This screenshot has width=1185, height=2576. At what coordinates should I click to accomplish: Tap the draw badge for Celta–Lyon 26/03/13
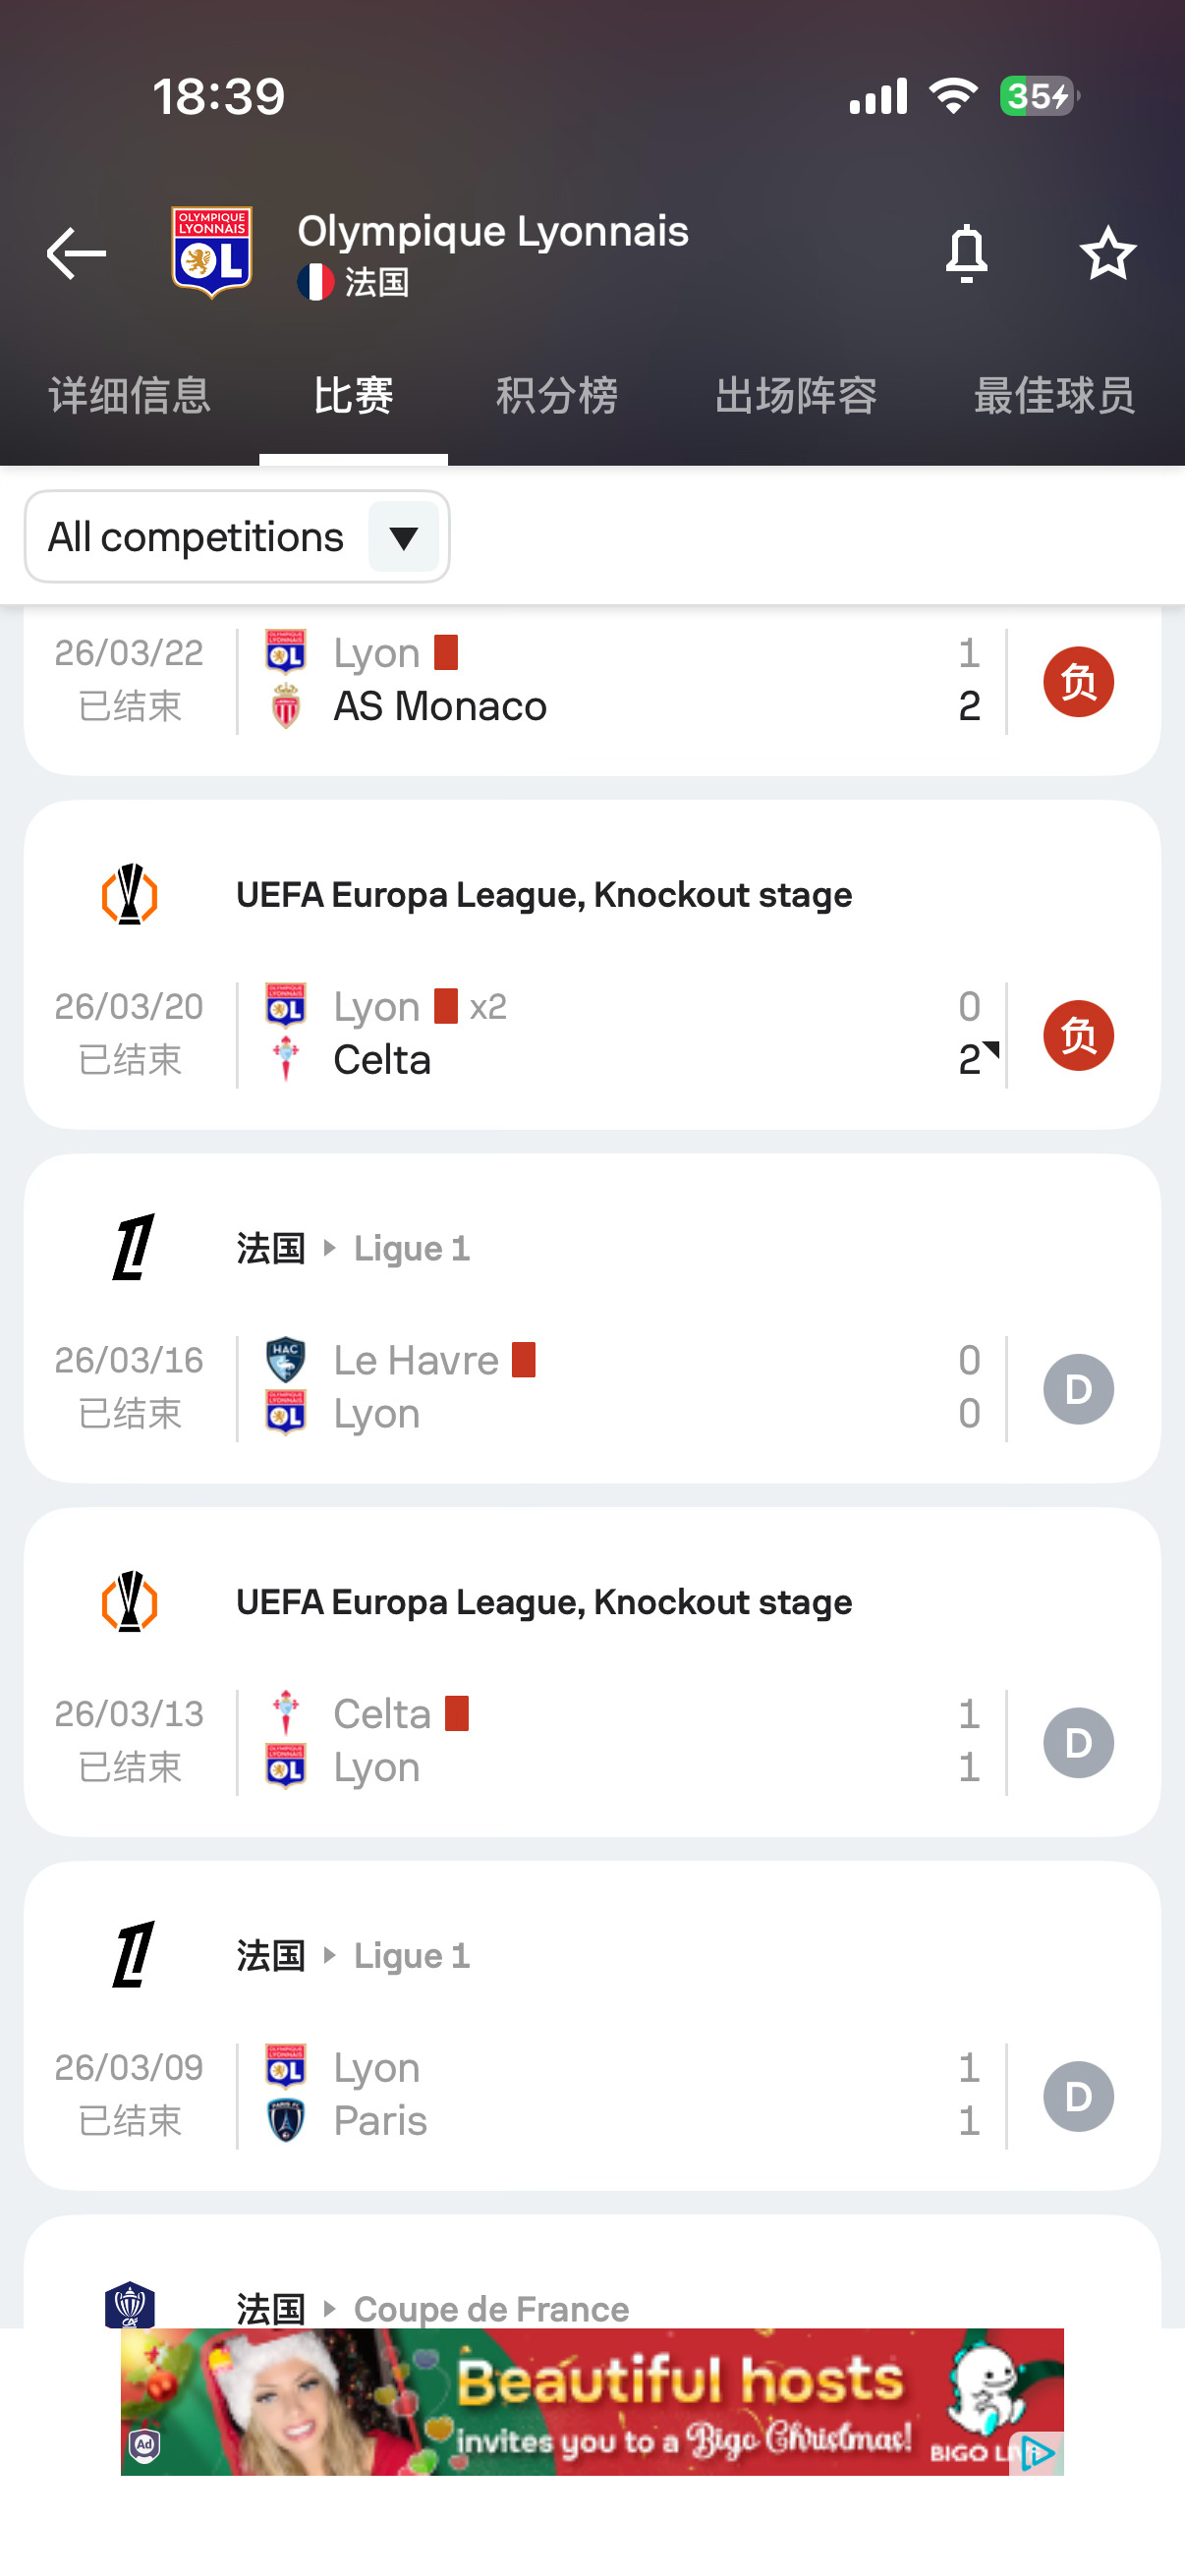click(x=1077, y=1742)
